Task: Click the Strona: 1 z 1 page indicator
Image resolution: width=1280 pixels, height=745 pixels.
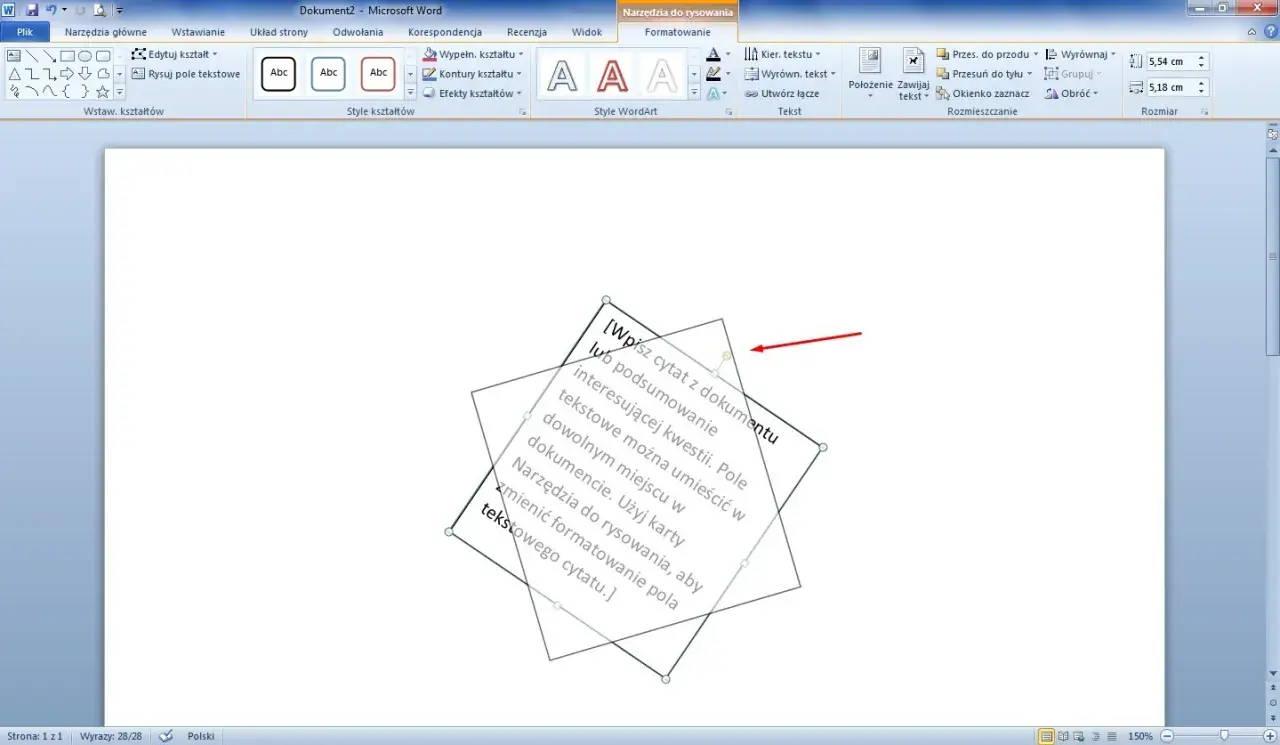Action: pyautogui.click(x=35, y=736)
